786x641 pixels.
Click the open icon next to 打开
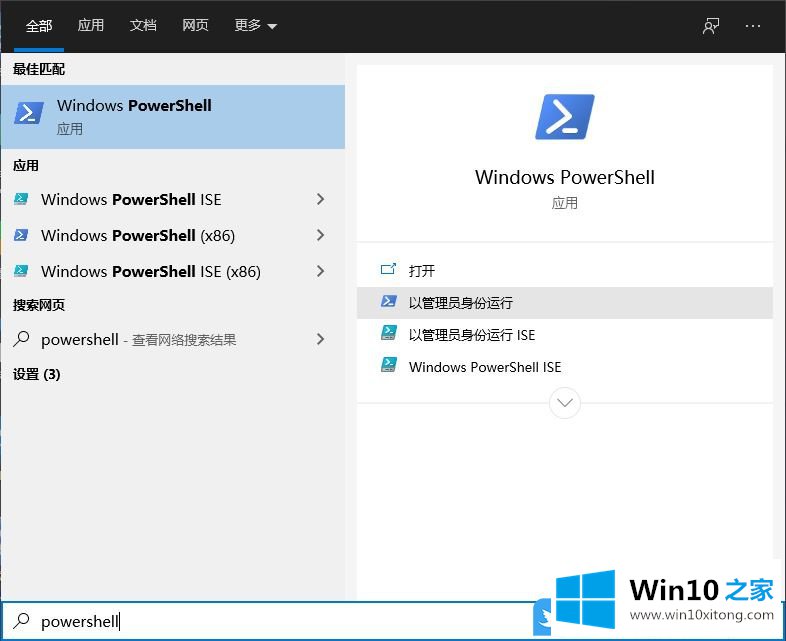tap(388, 270)
